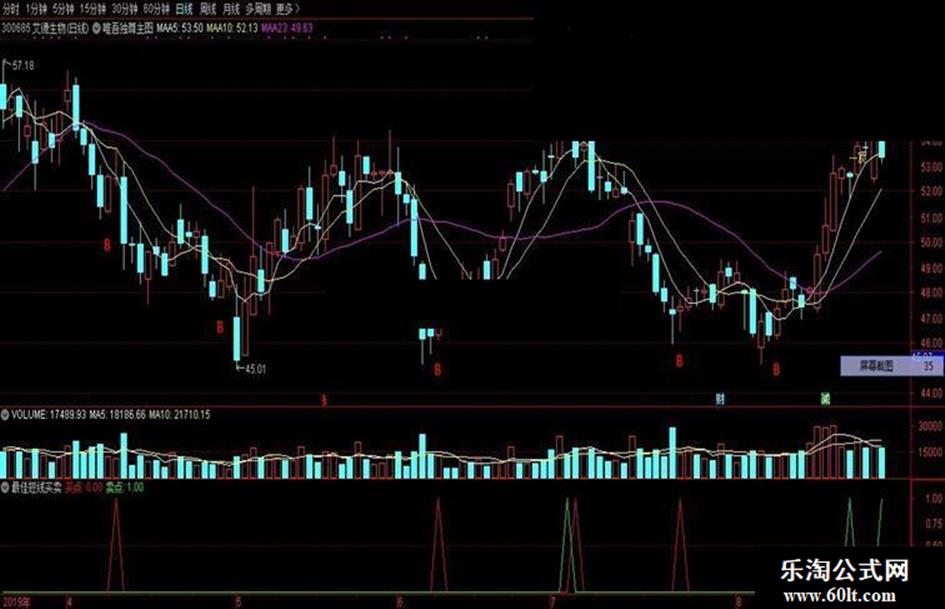Click the volume MA10: 21710.15 value
The height and width of the screenshot is (609, 945).
tap(180, 415)
